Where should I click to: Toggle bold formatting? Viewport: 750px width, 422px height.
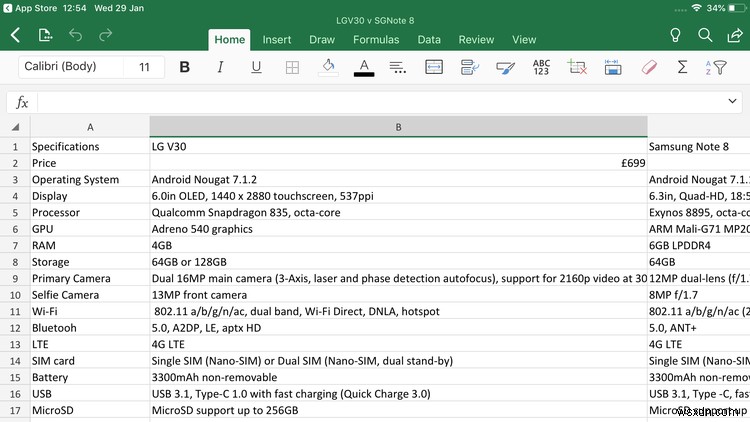[185, 67]
